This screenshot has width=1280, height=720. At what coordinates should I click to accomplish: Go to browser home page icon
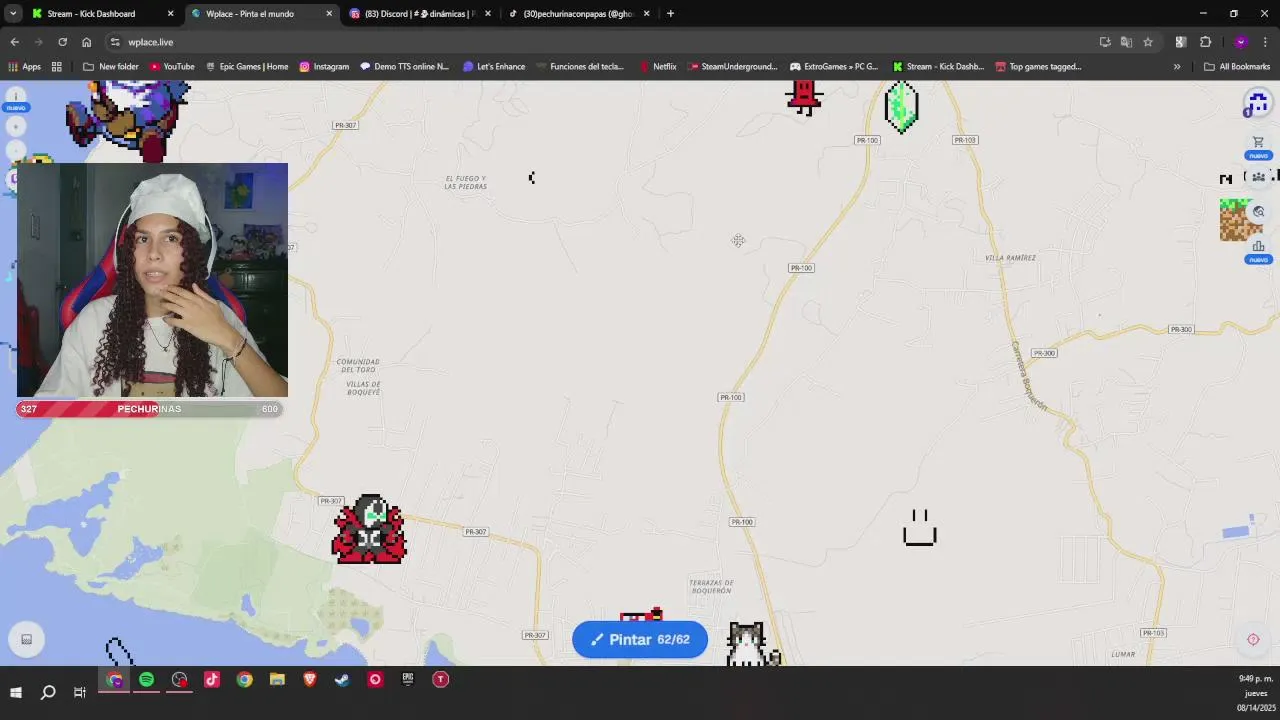click(86, 42)
